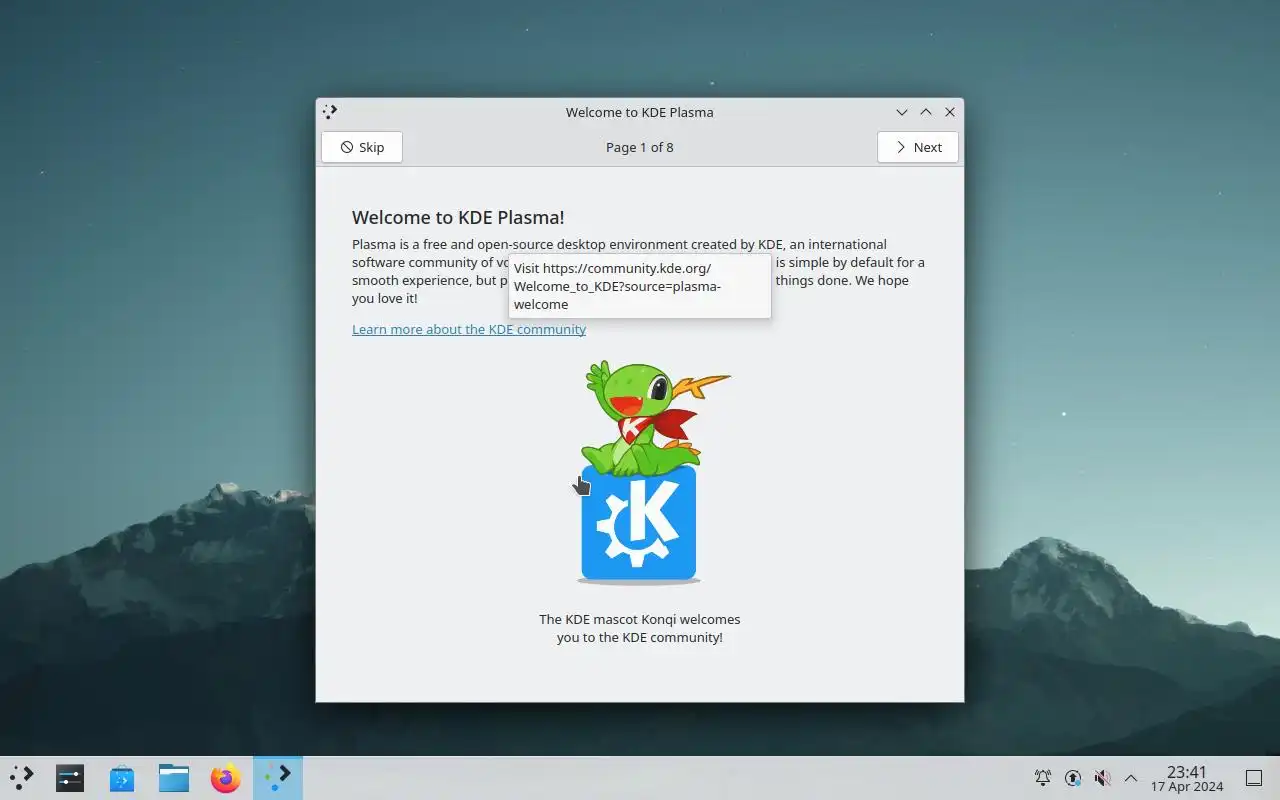Open the KDE application launcher

(x=22, y=777)
